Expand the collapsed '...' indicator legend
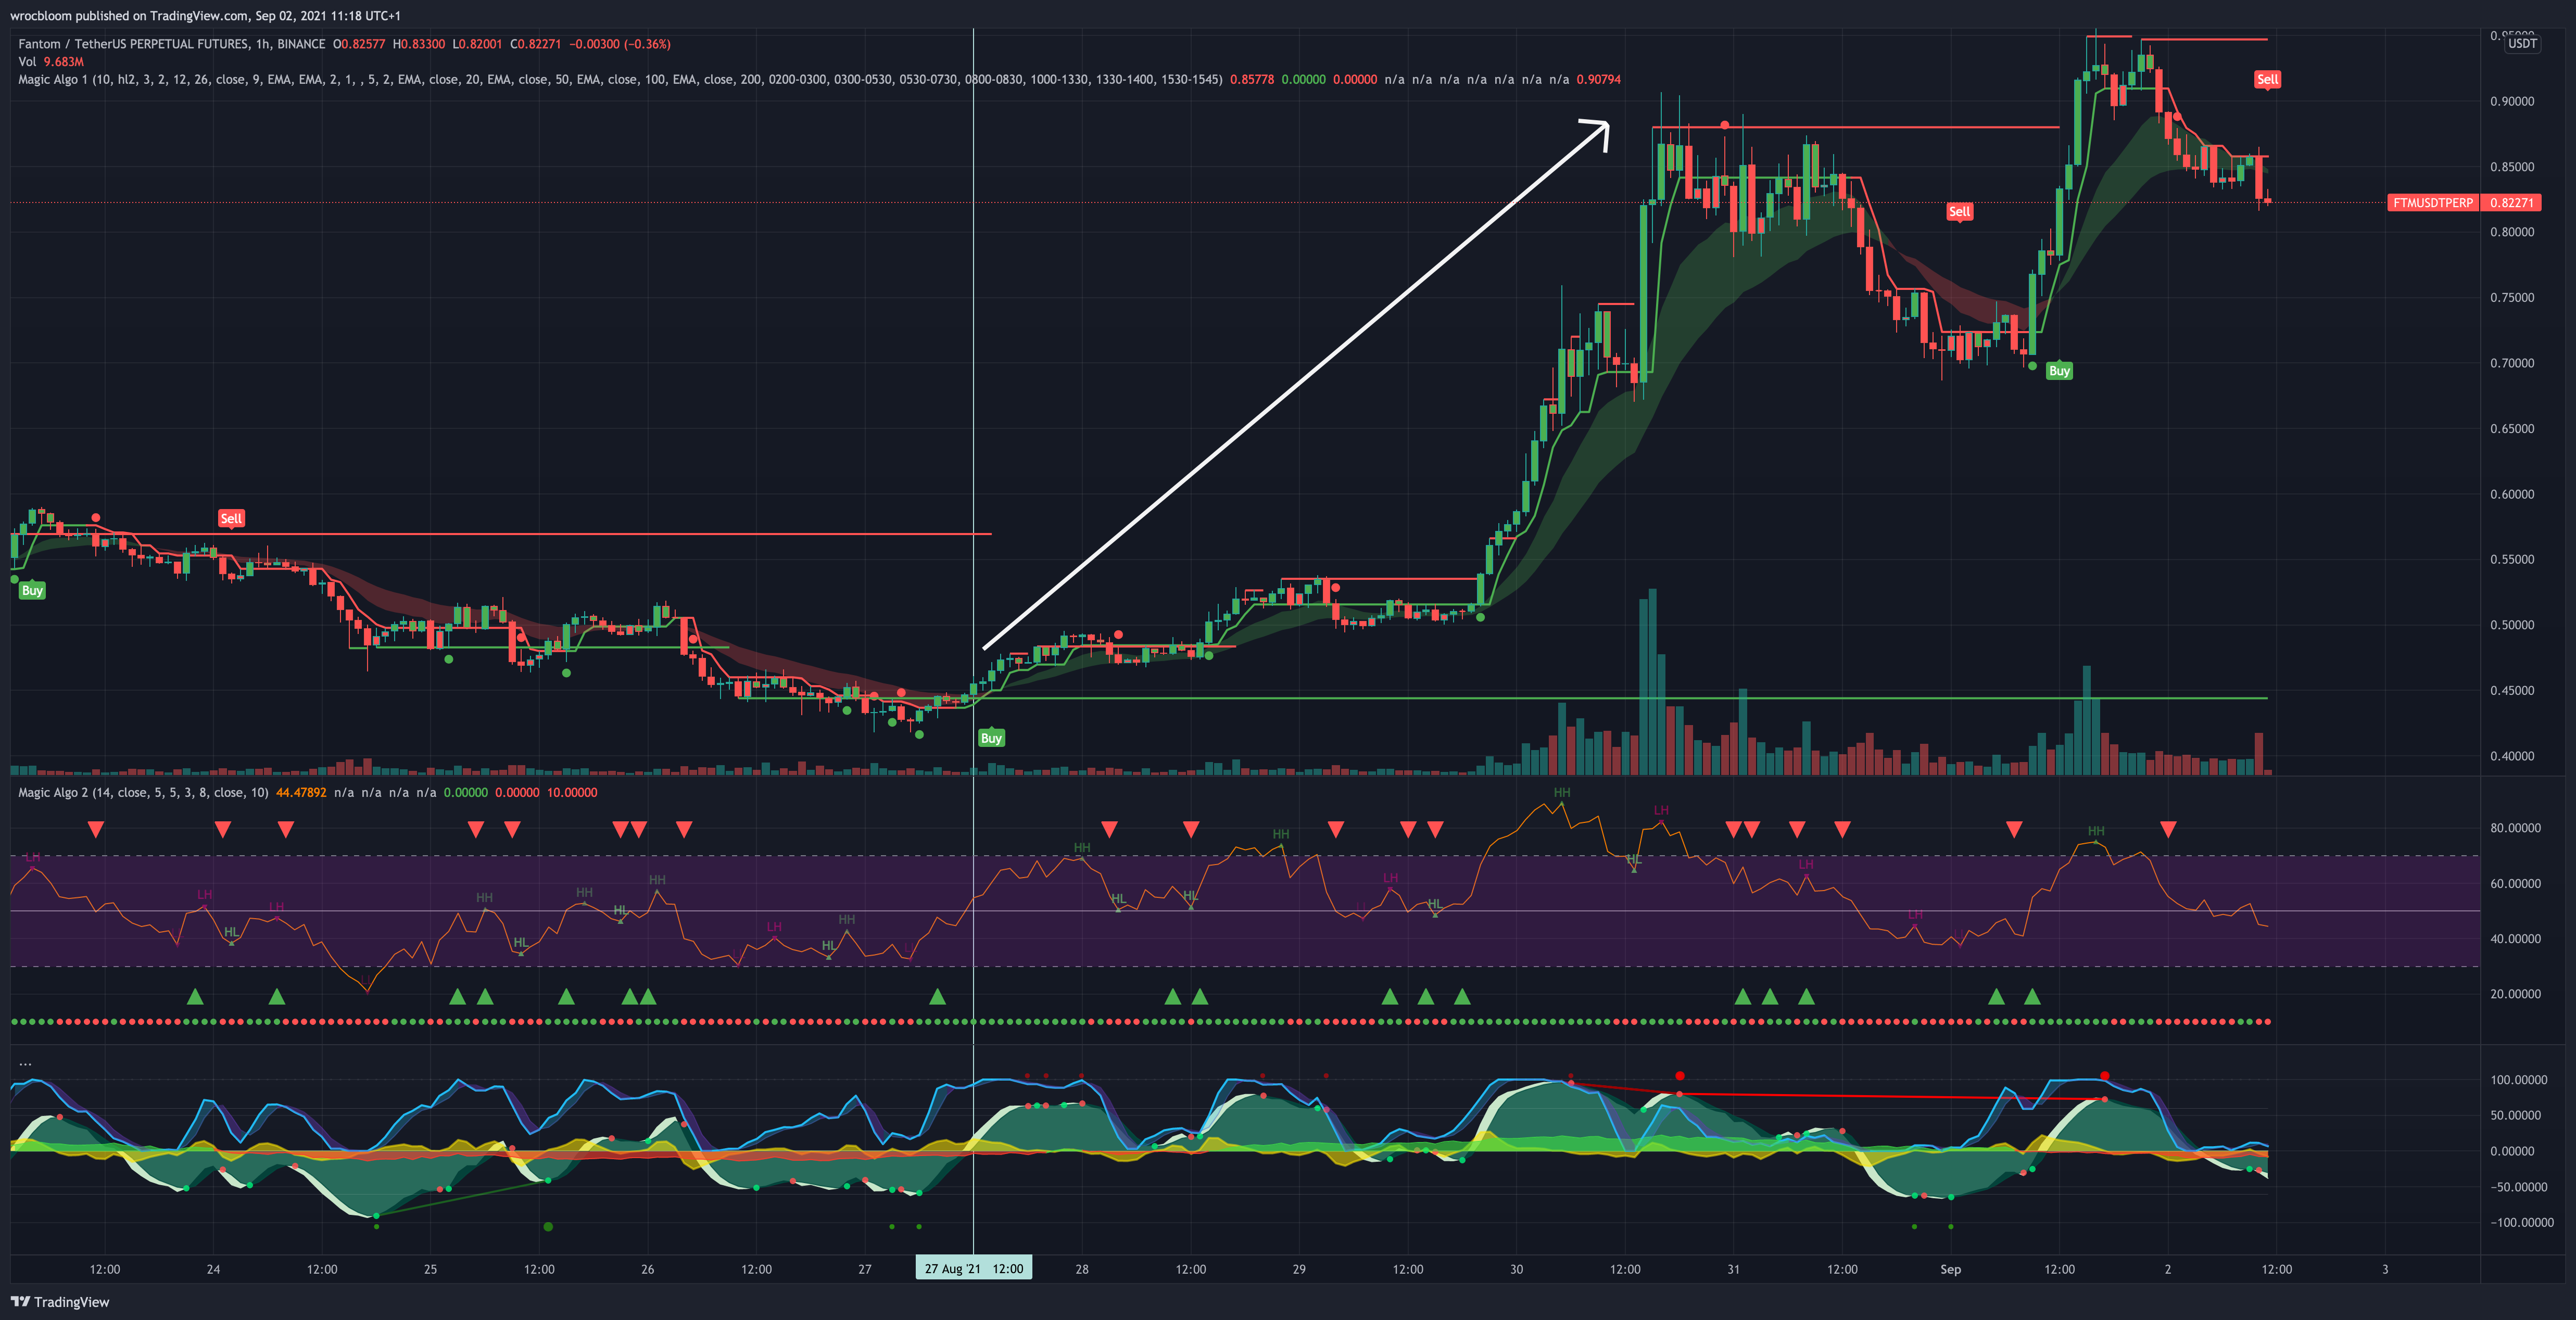This screenshot has height=1320, width=2576. point(25,1063)
